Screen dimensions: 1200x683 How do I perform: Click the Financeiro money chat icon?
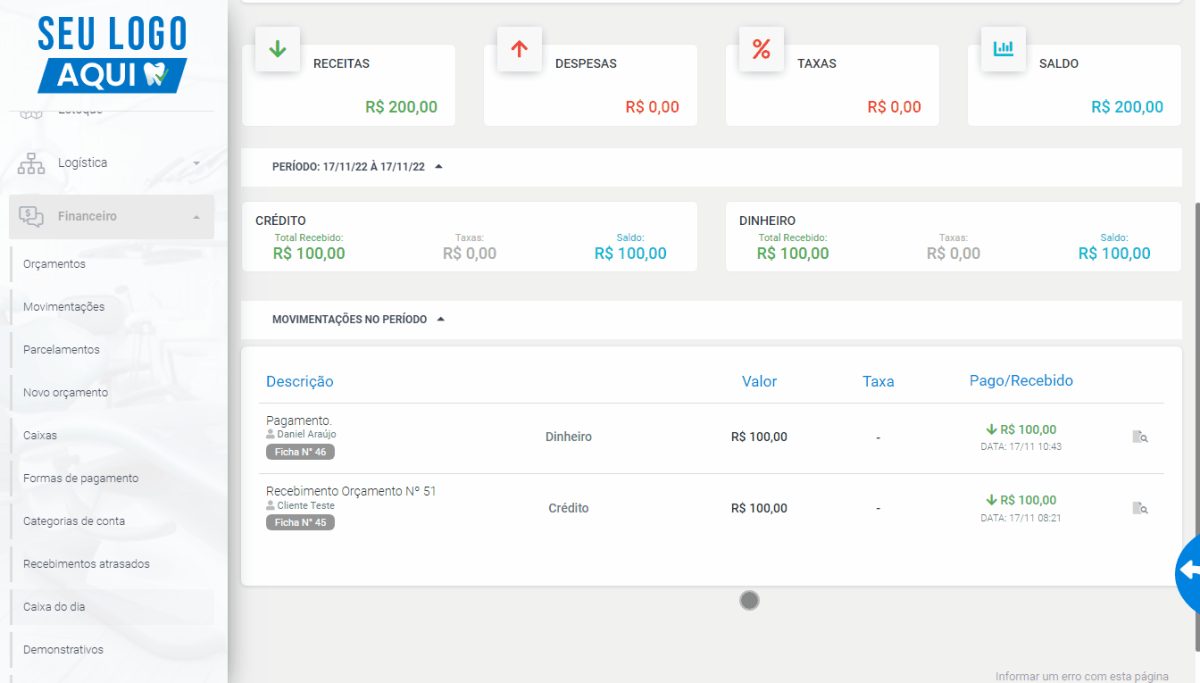[32, 216]
